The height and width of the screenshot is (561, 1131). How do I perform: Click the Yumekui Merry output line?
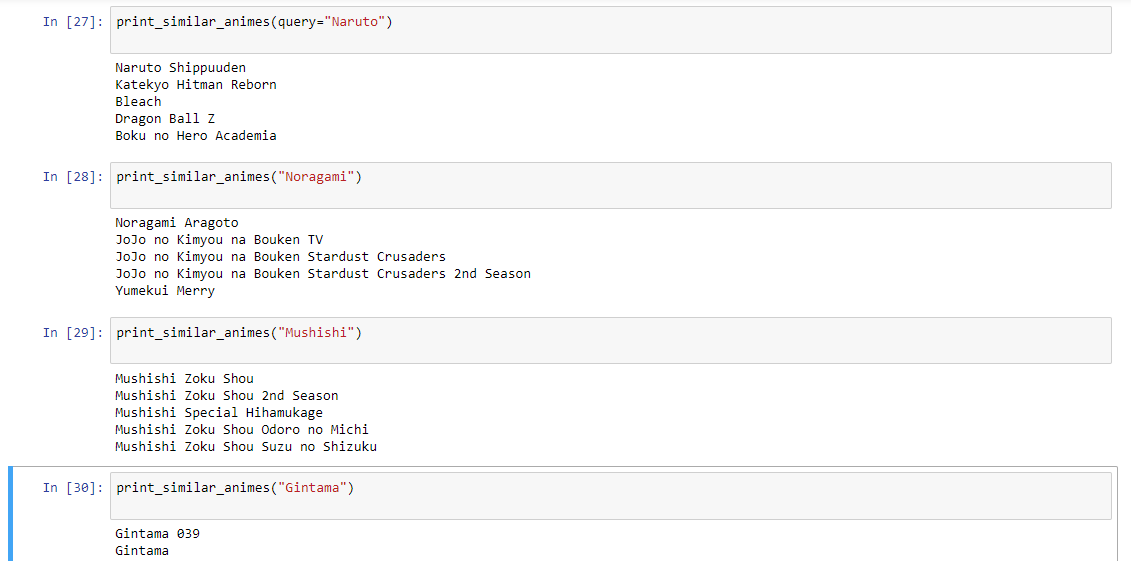point(165,291)
